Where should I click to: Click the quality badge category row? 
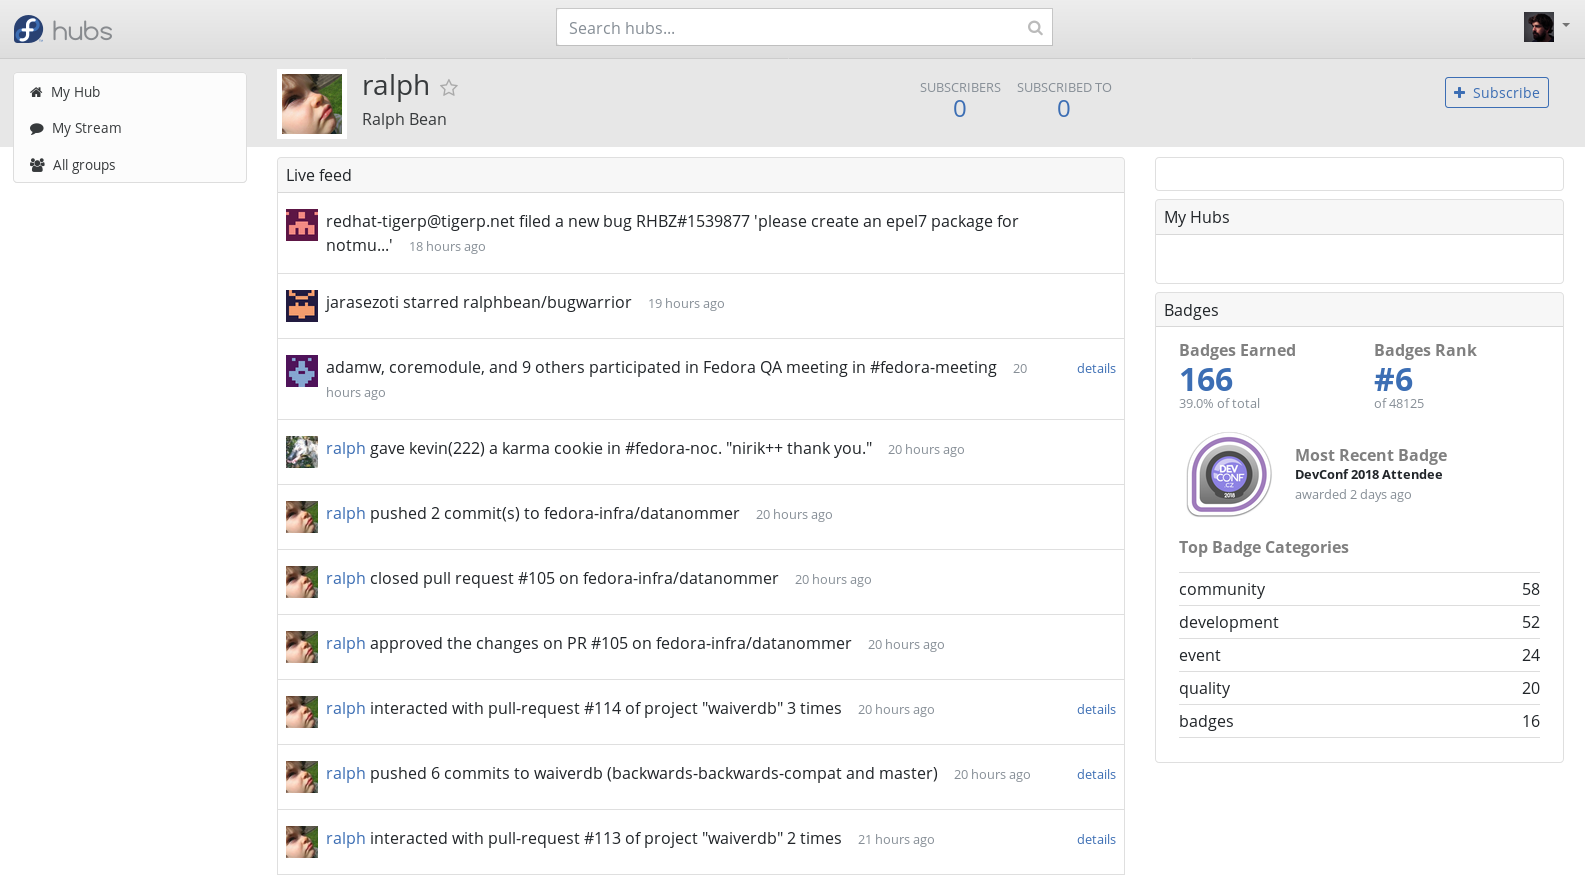1359,689
